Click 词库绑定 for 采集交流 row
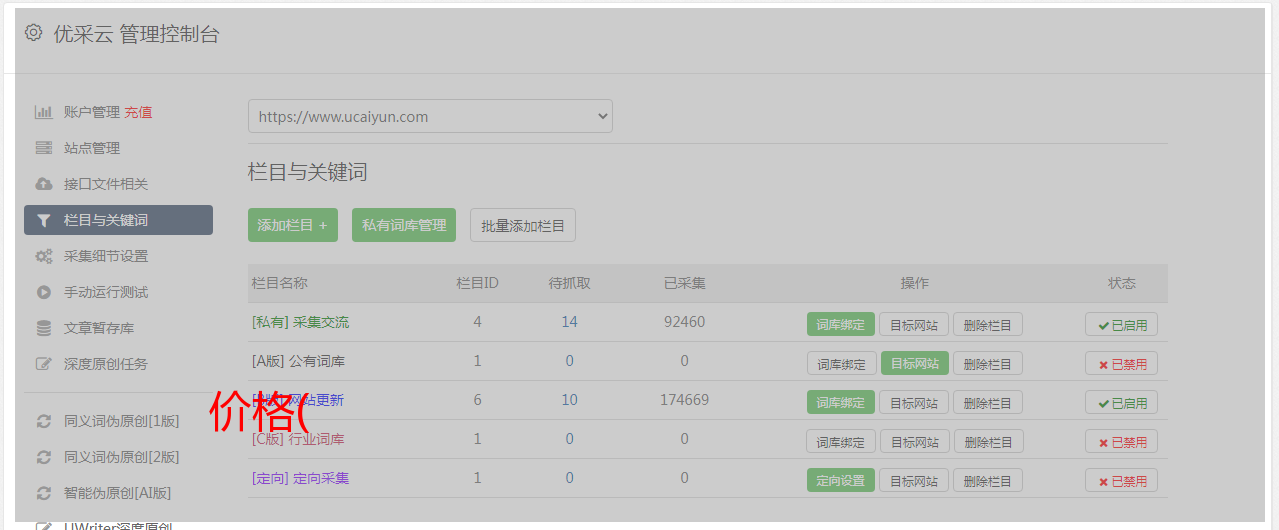The image size is (1279, 530). click(841, 324)
